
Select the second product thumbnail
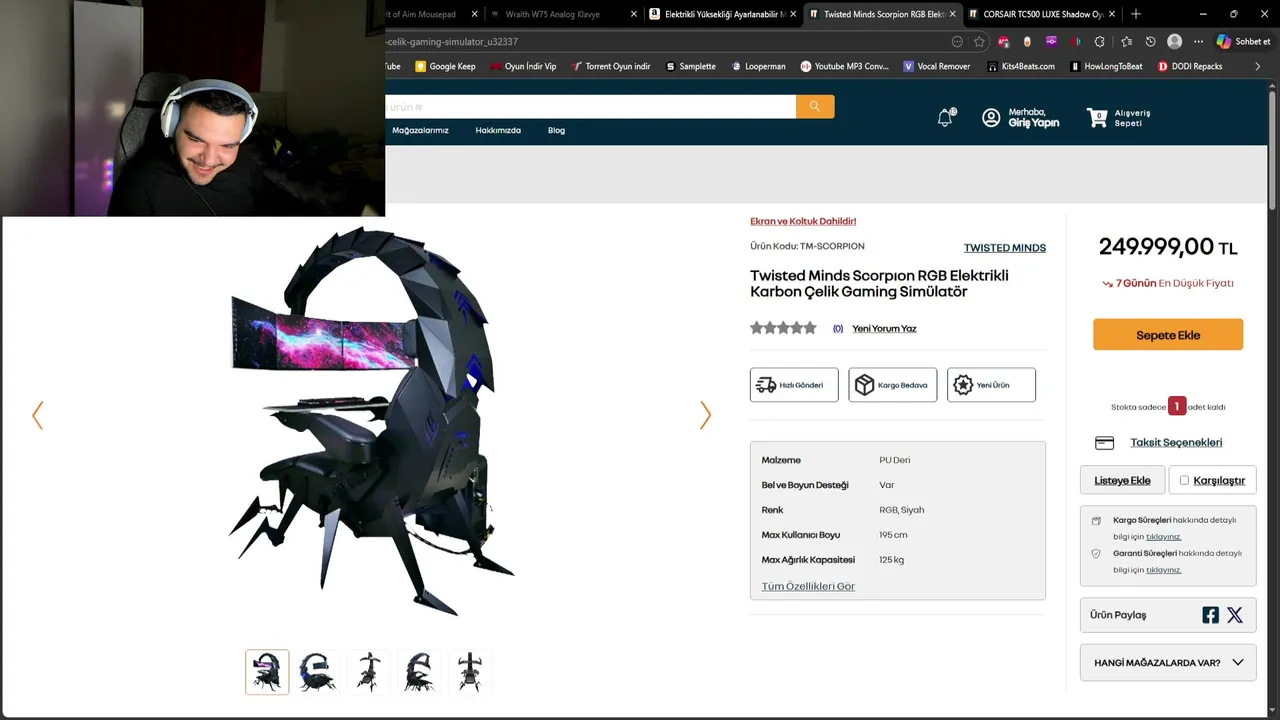pyautogui.click(x=317, y=672)
